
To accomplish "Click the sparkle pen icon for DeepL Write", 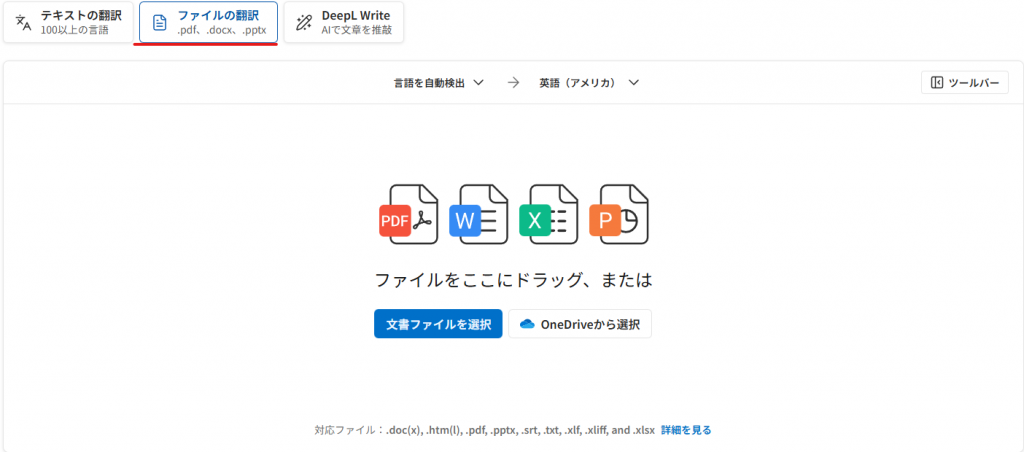I will click(304, 22).
